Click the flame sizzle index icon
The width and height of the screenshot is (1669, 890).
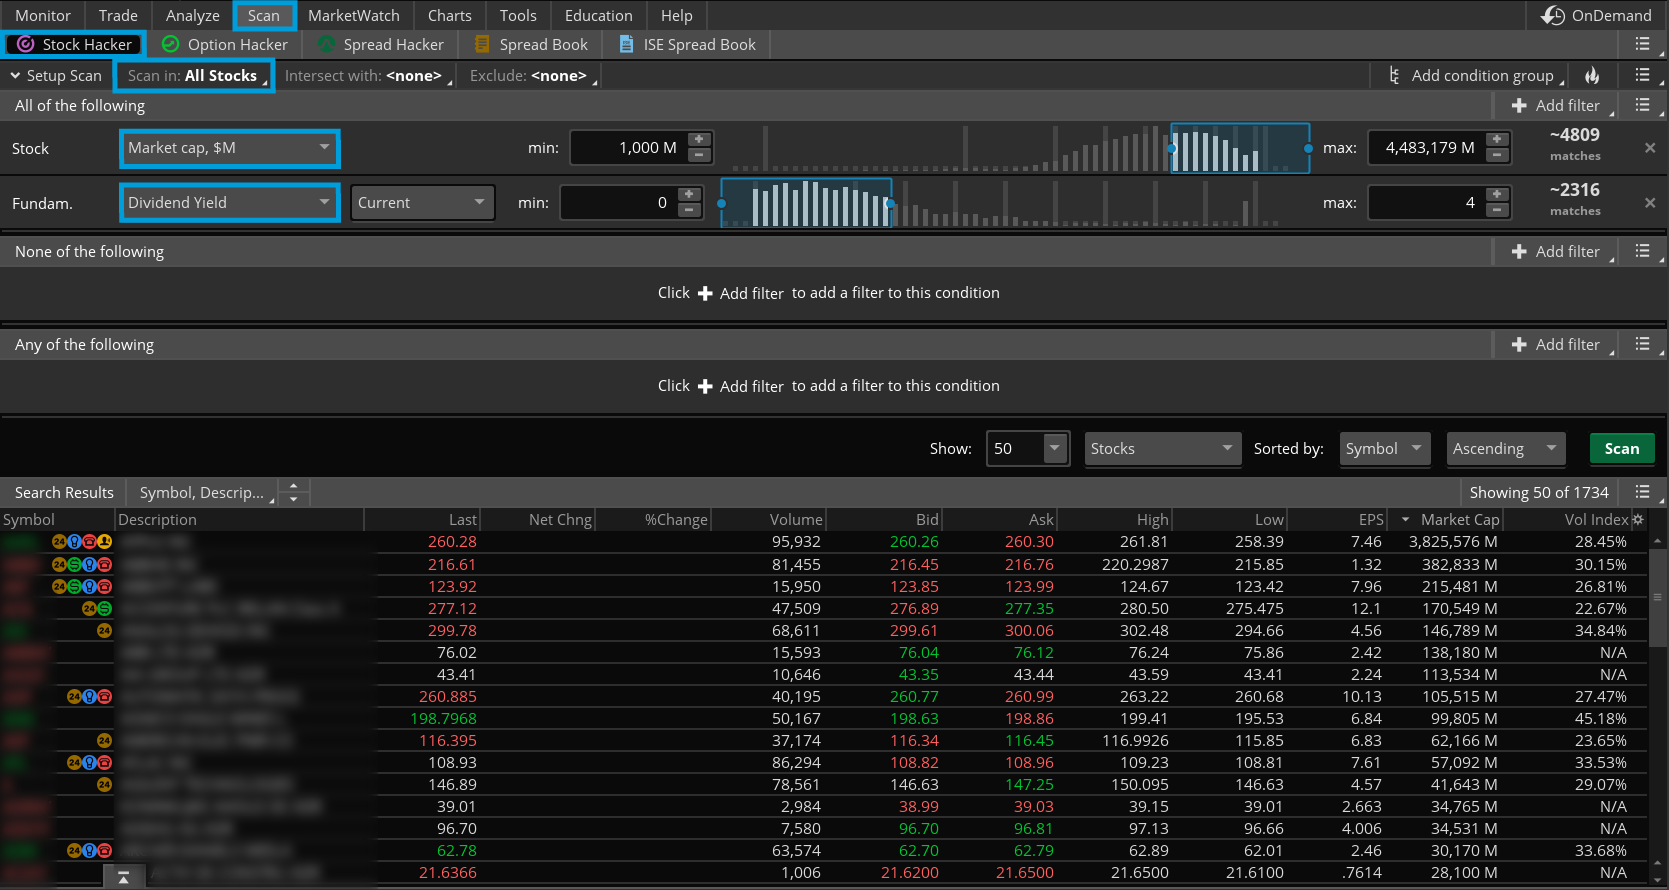coord(1592,75)
